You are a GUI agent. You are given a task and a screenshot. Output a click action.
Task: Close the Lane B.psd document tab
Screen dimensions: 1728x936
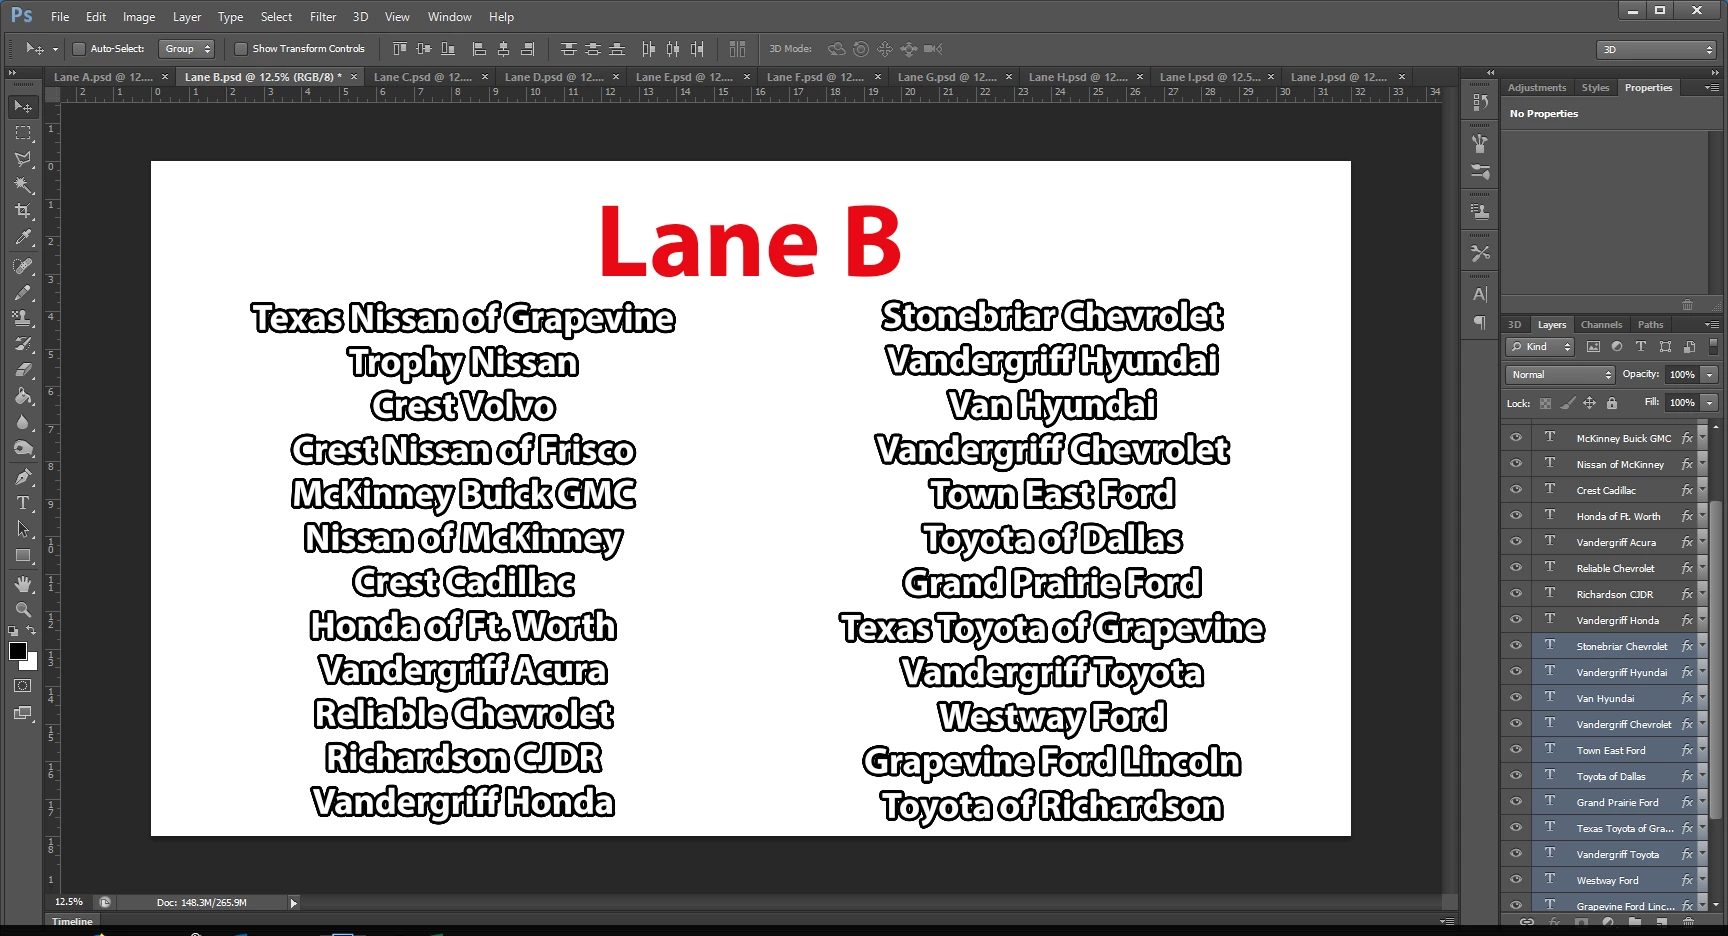(354, 77)
